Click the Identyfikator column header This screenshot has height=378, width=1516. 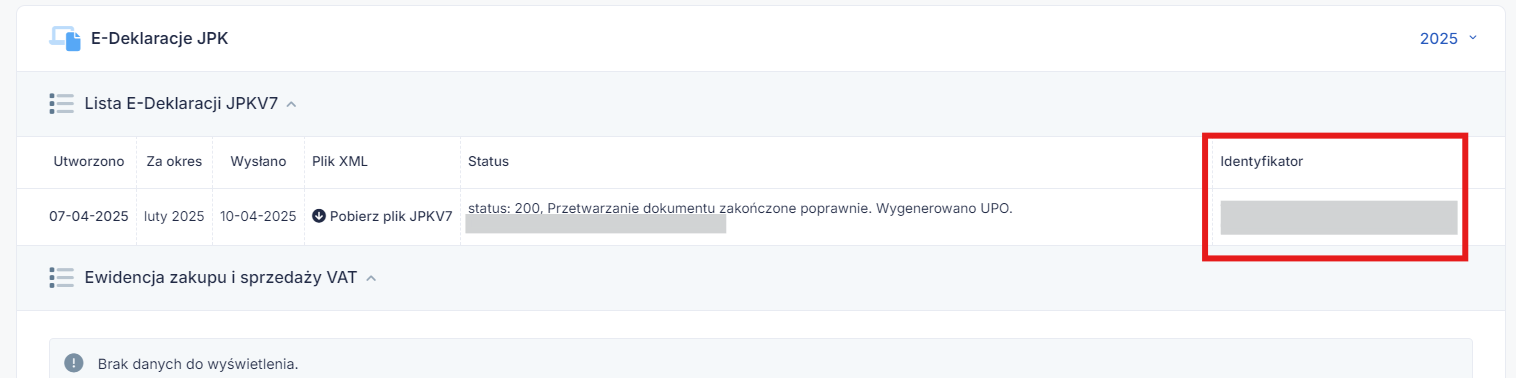1261,161
